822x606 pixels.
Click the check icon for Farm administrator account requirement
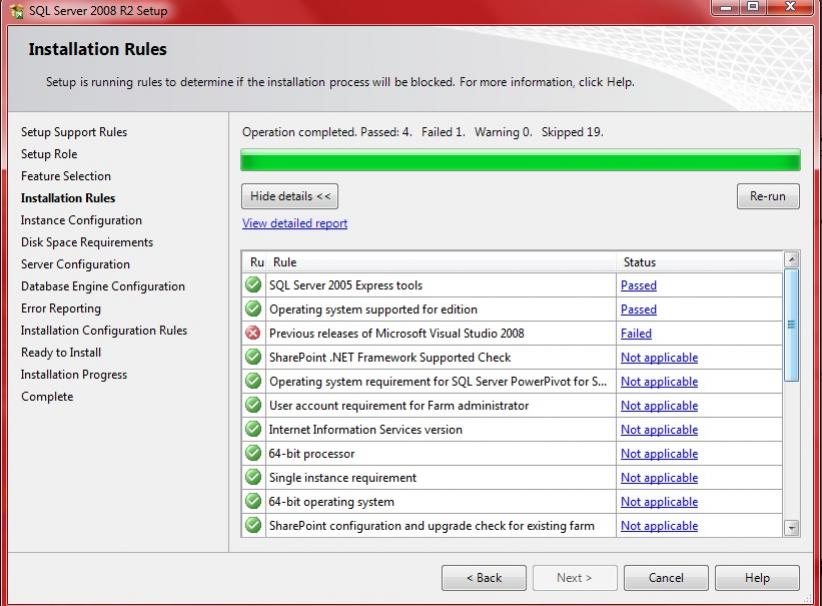(253, 405)
